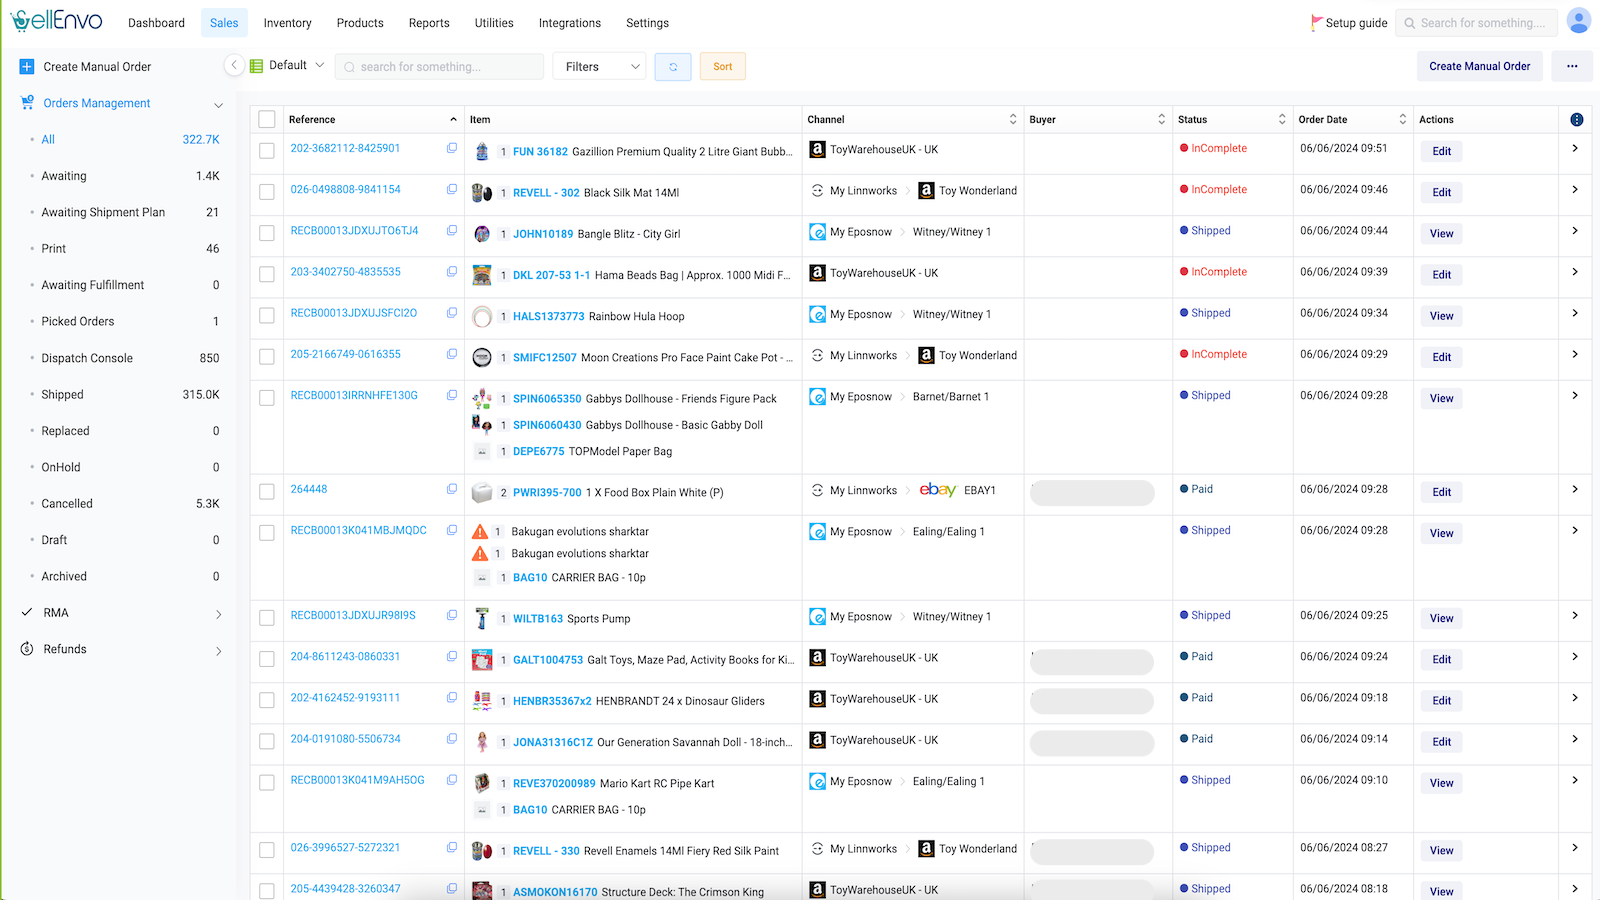
Task: Click the plus icon for Create Manual Order
Action: coord(27,67)
